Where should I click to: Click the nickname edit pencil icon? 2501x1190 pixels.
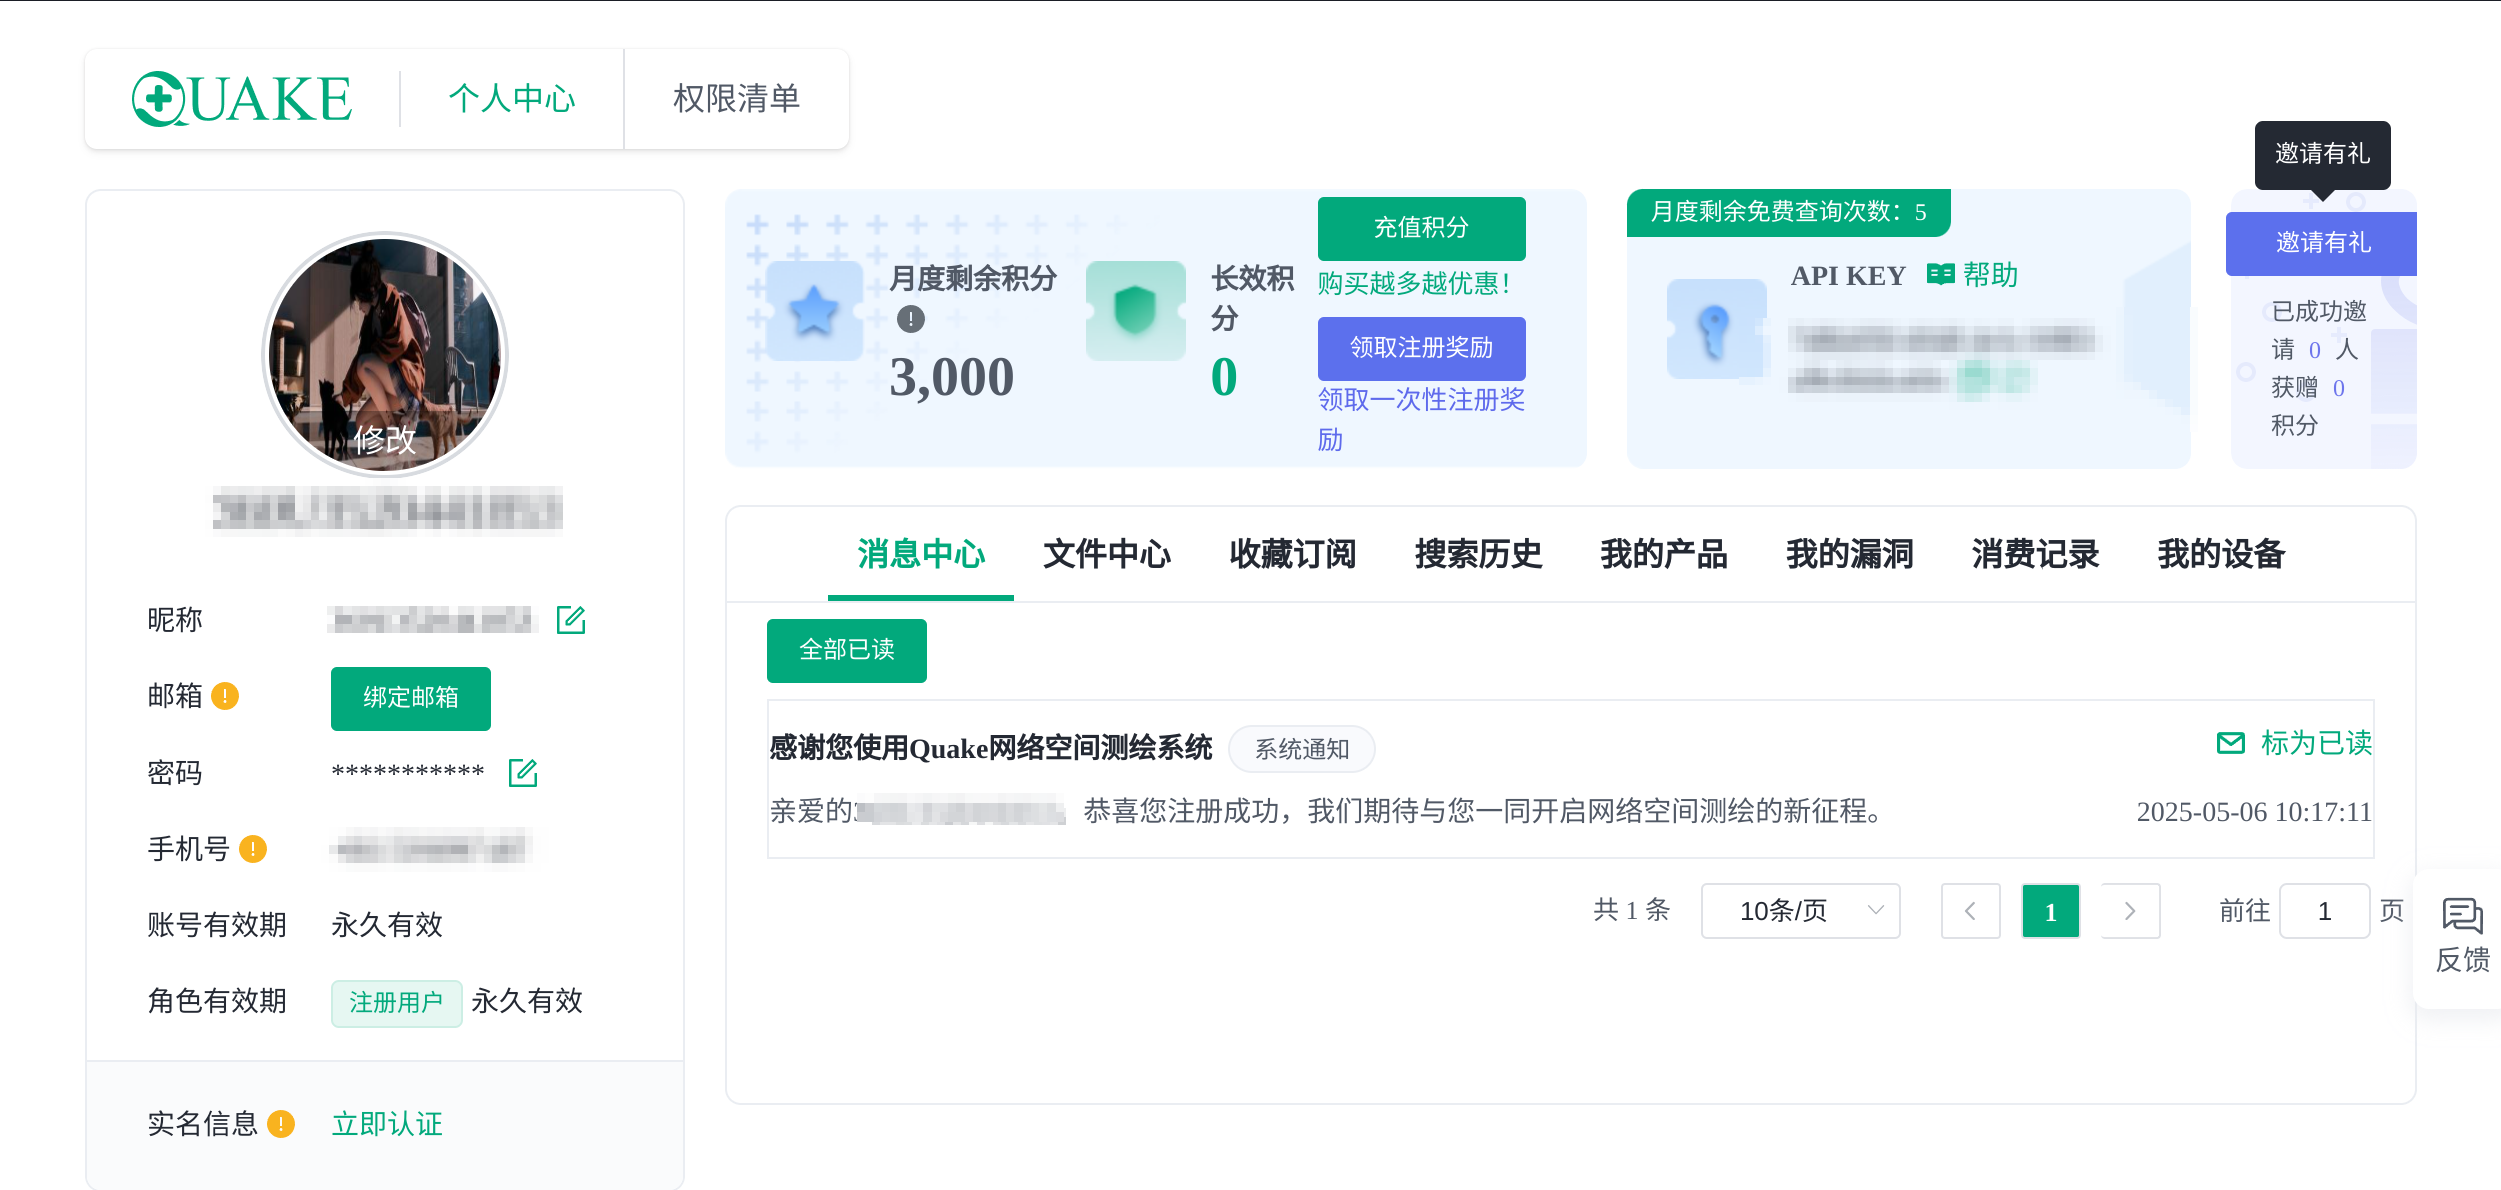click(570, 620)
